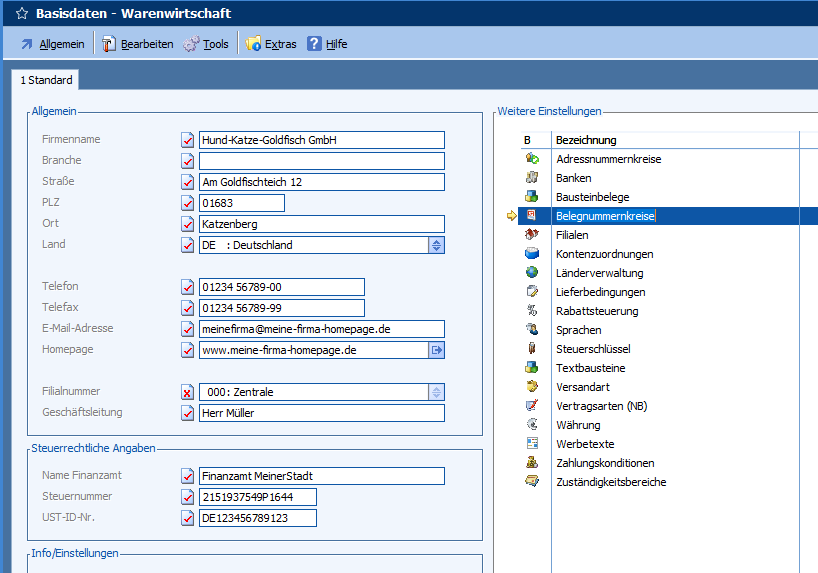Click the Banken icon in settings list
The width and height of the screenshot is (818, 573).
[532, 178]
